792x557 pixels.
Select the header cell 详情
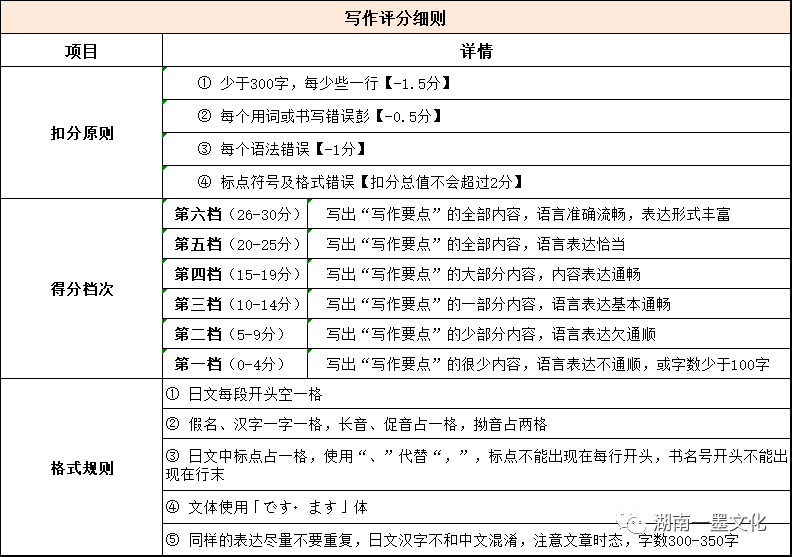coord(476,50)
